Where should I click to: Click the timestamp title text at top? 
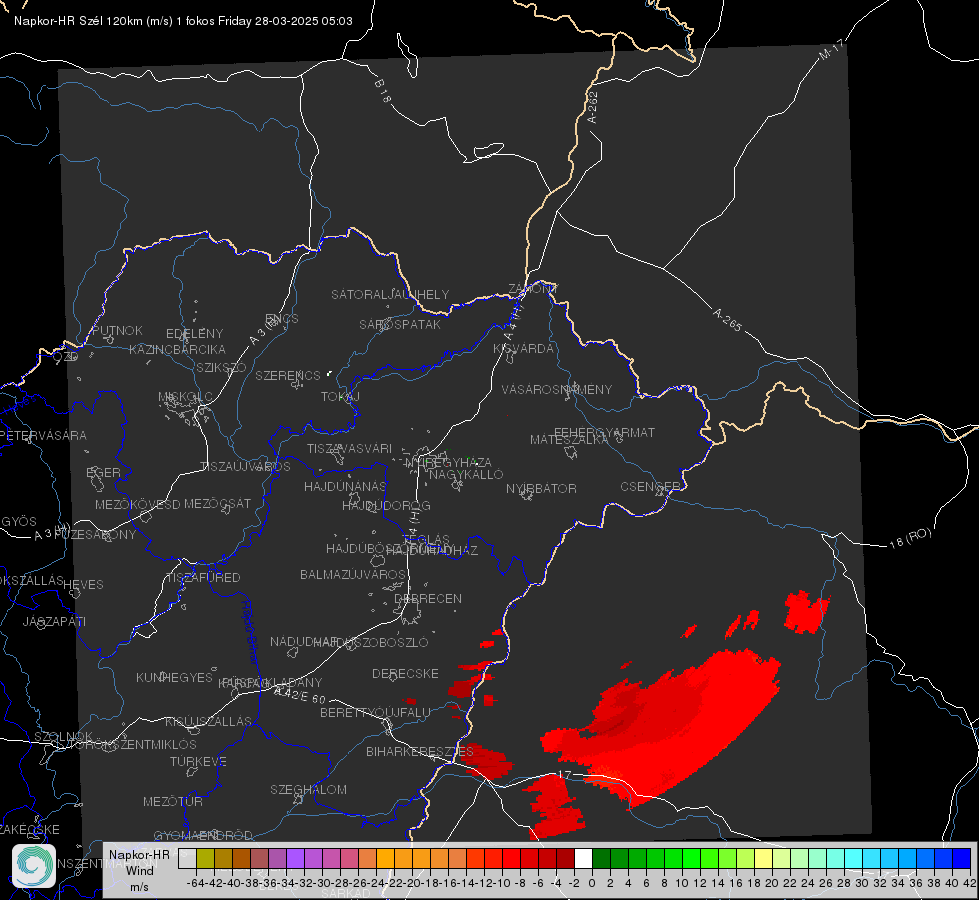coord(183,21)
